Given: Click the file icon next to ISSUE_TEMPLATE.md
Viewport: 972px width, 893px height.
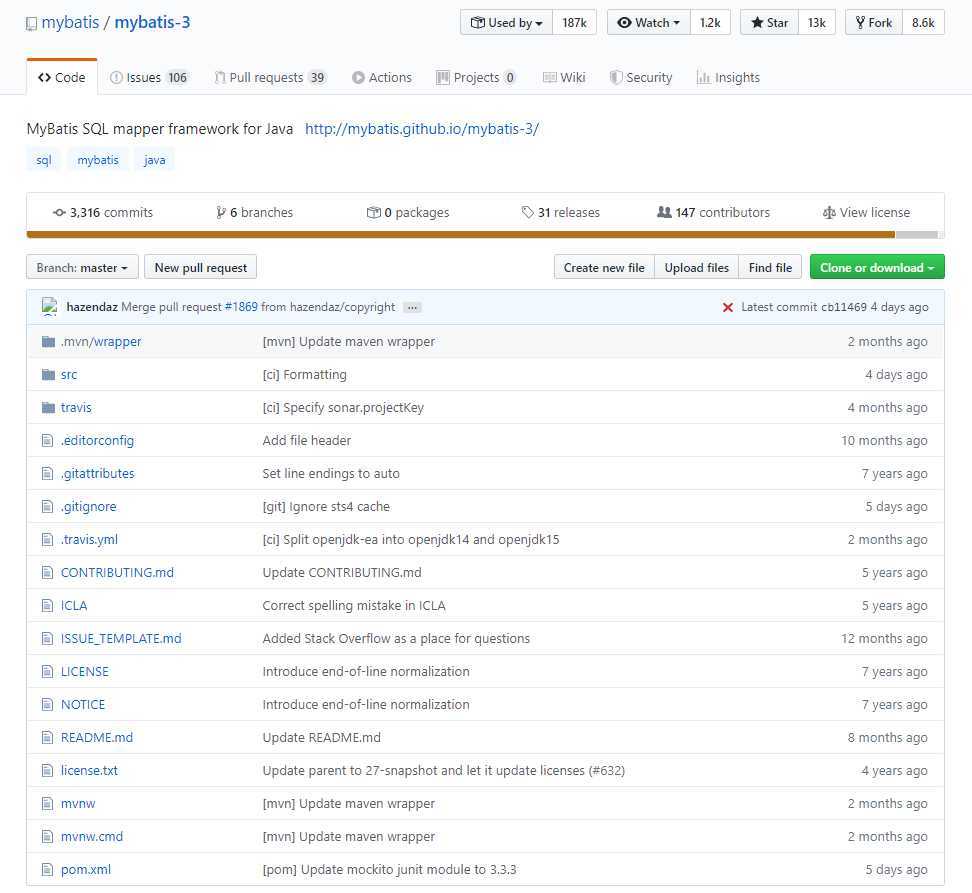Looking at the screenshot, I should tap(47, 638).
